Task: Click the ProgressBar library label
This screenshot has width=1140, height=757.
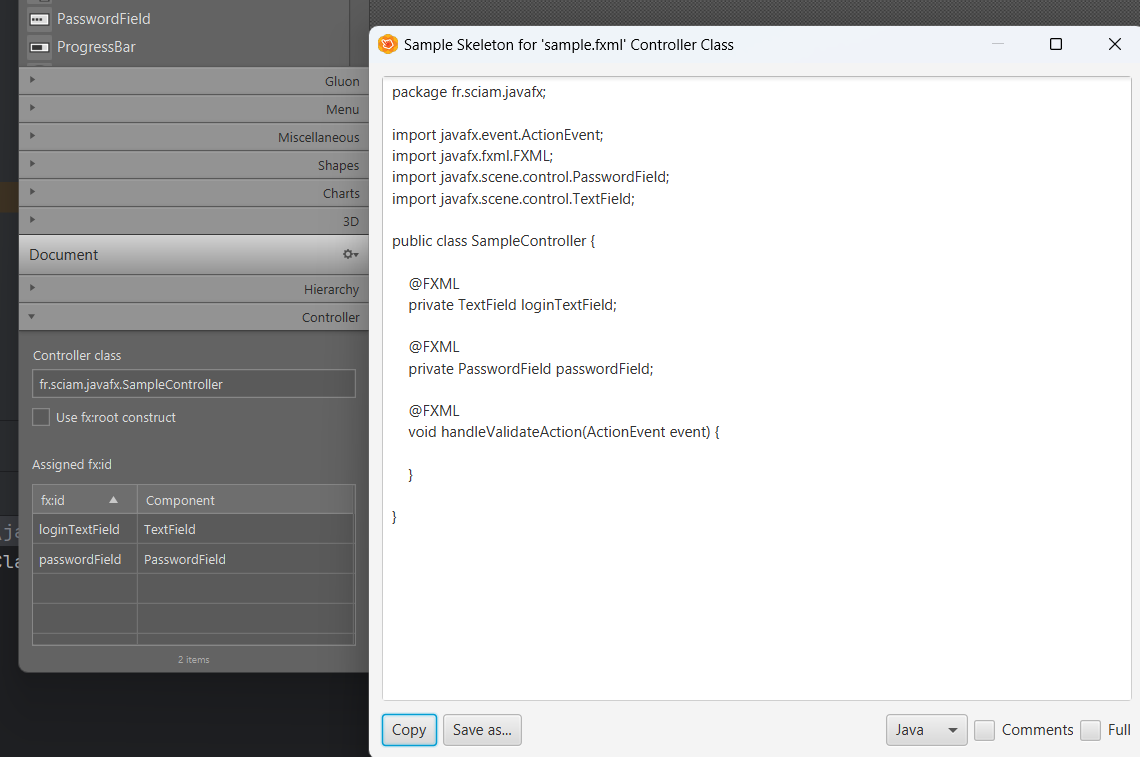Action: [97, 47]
